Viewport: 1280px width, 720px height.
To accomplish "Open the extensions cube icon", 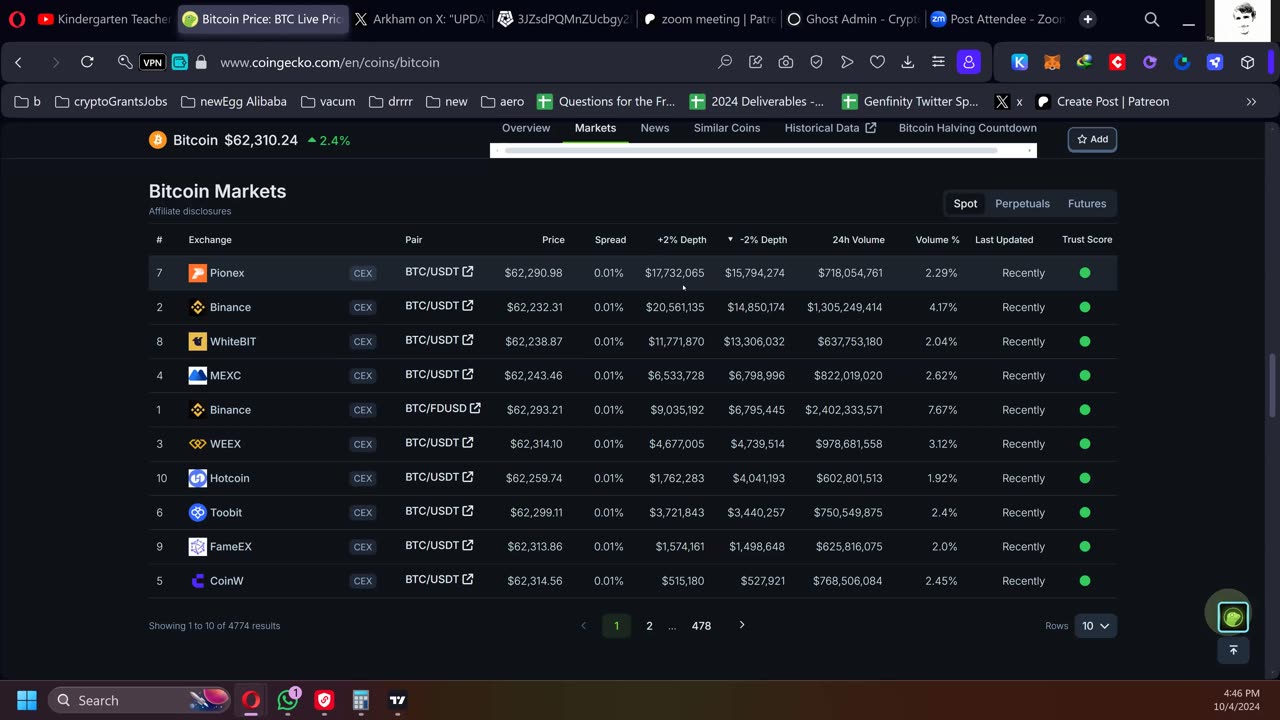I will coord(1247,62).
